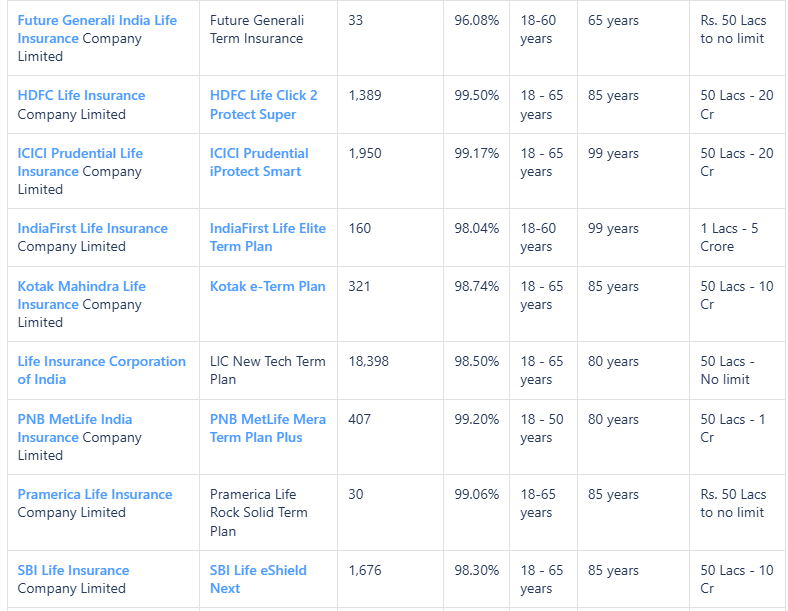Open Kotak e-Term Plan link
The width and height of the screenshot is (788, 611).
267,287
